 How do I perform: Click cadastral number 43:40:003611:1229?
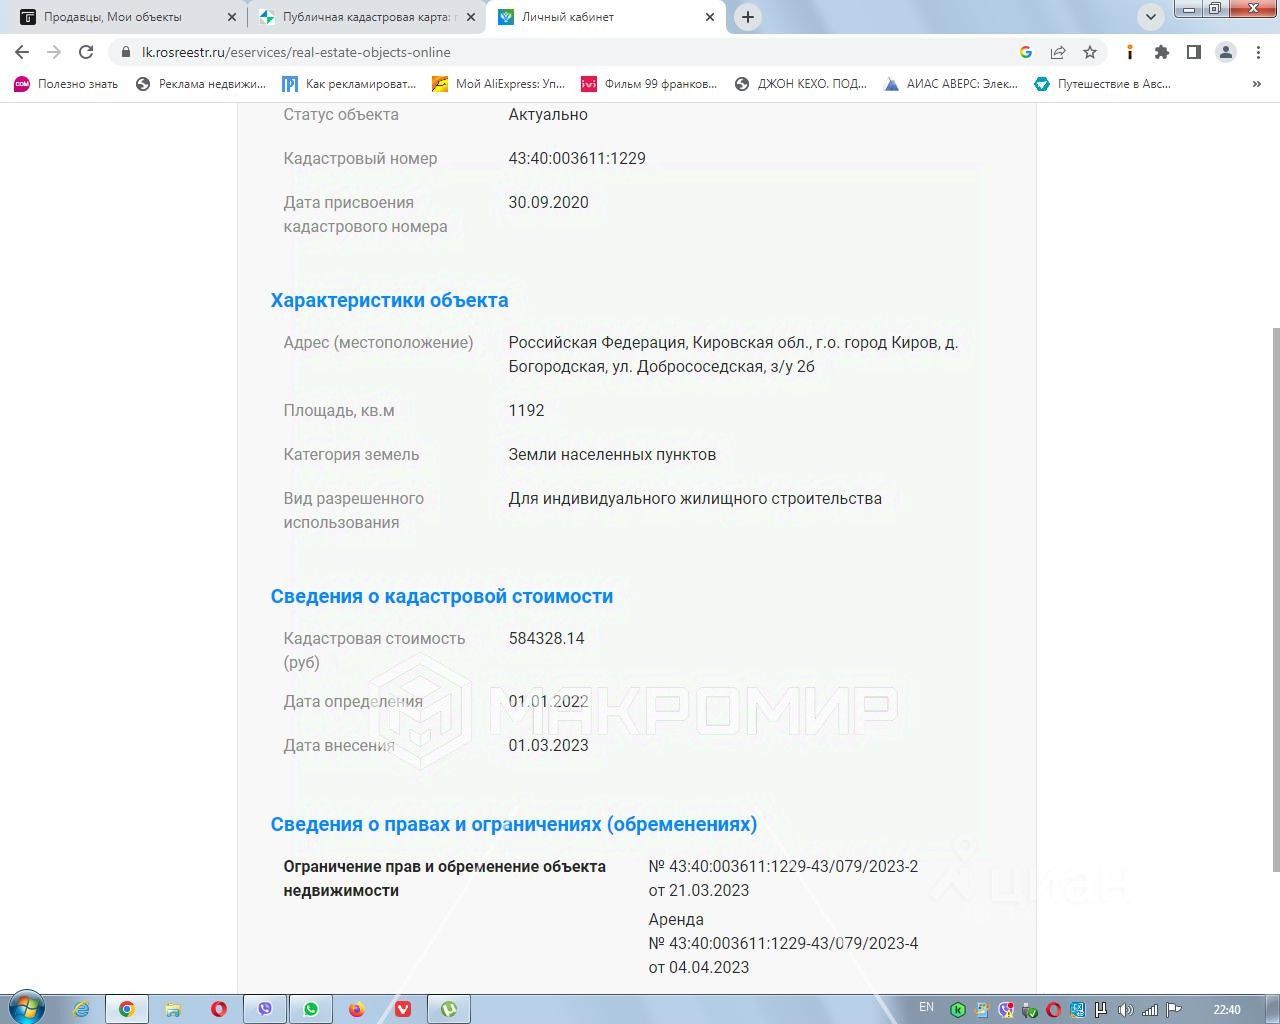[x=577, y=158]
